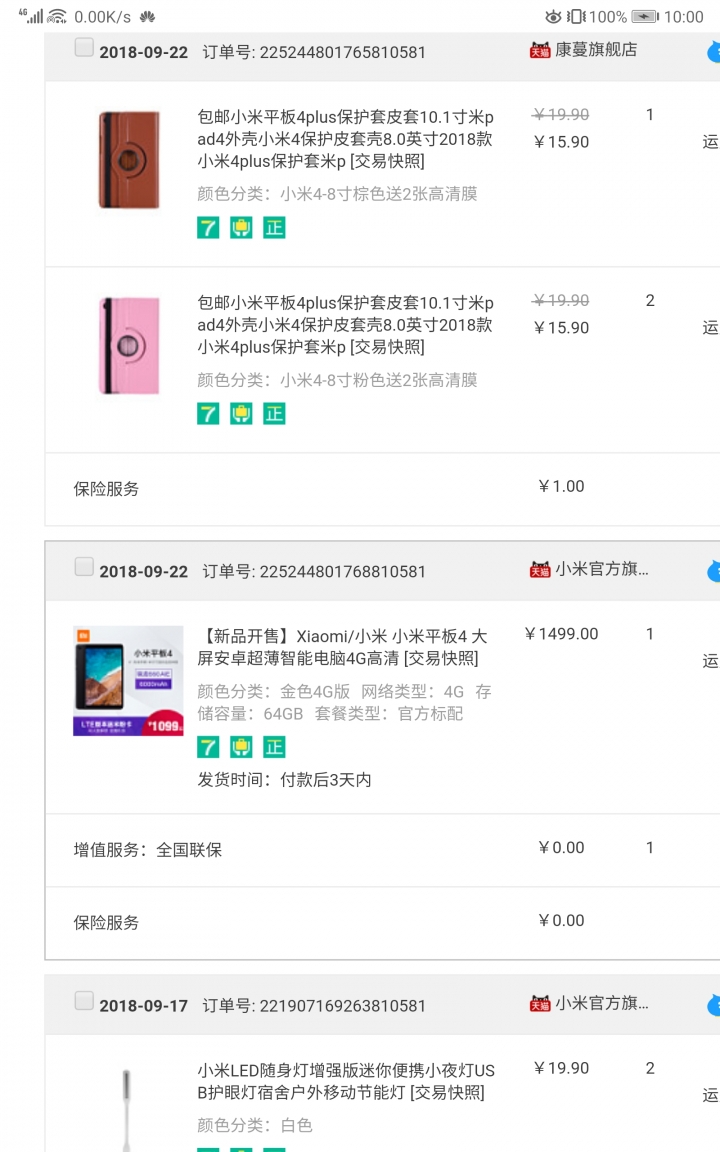720x1152 pixels.
Task: Click the Tmall icon beside 康蔓旗舰店
Action: click(x=540, y=50)
